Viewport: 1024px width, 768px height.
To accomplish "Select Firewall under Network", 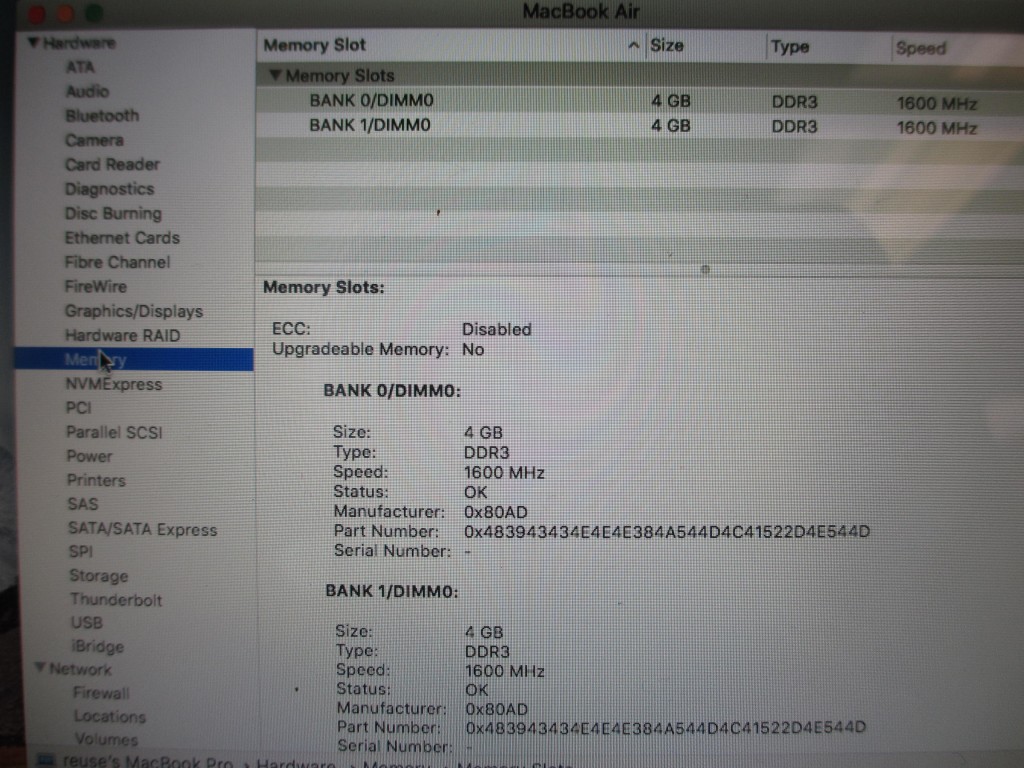I will pyautogui.click(x=101, y=692).
